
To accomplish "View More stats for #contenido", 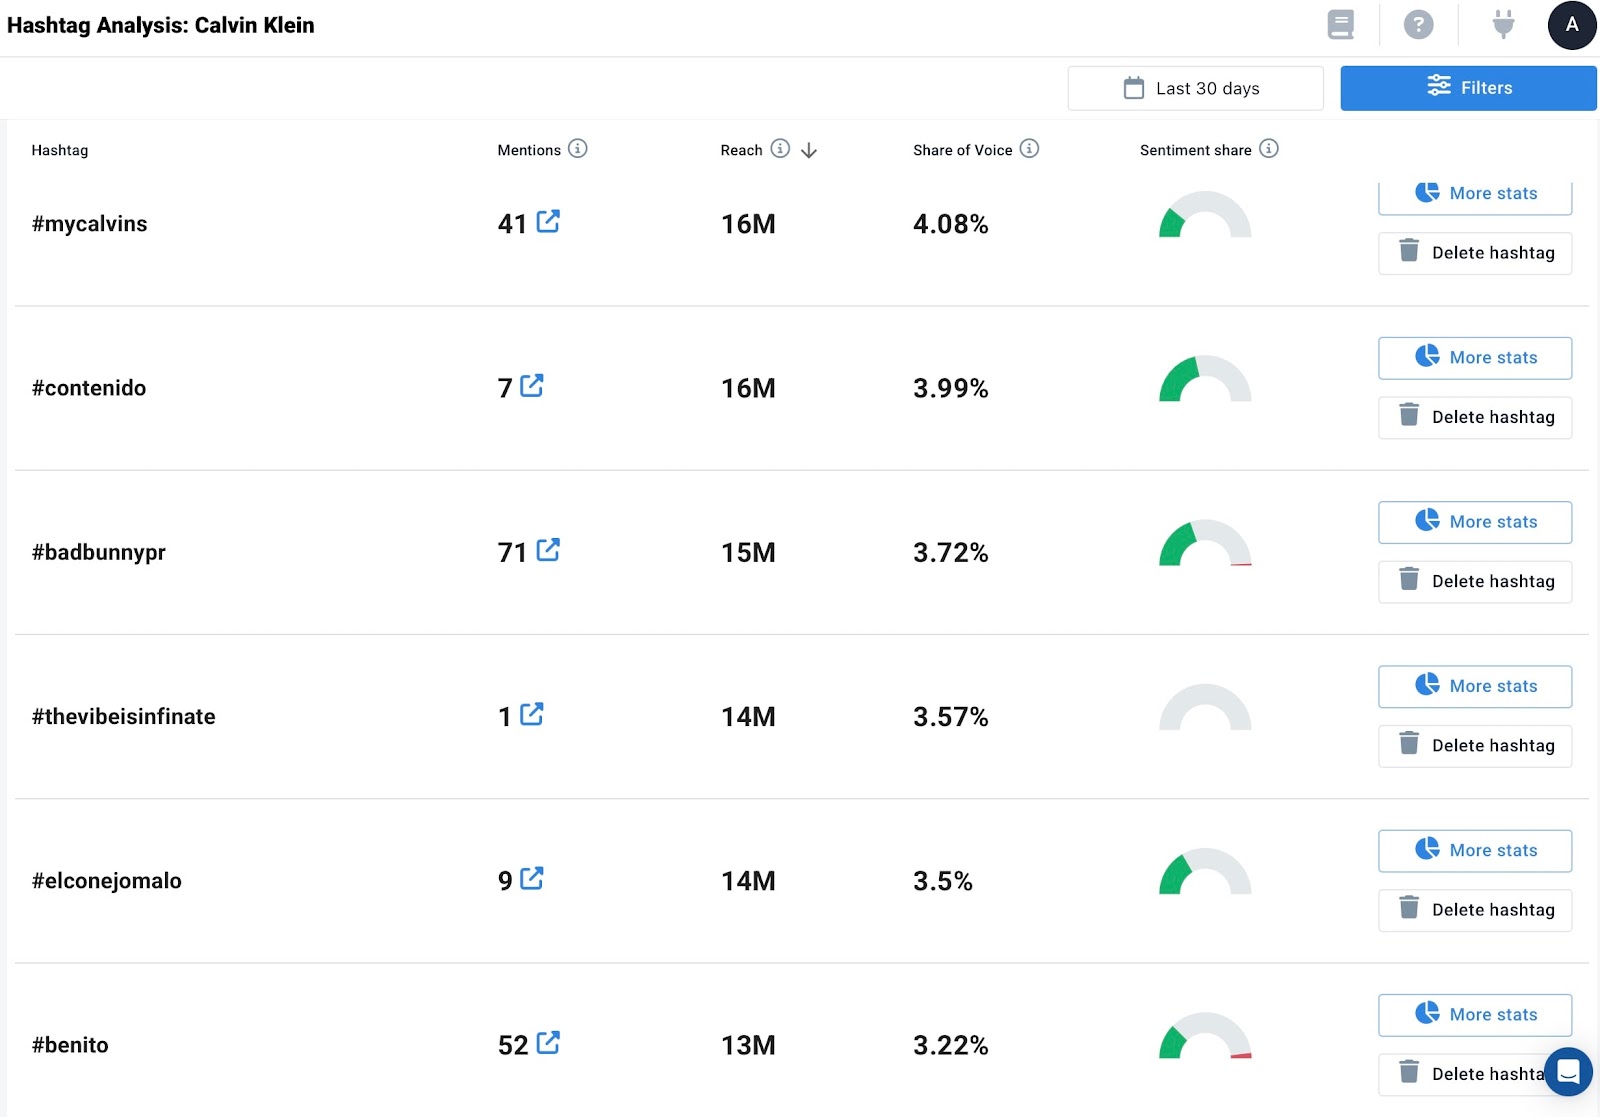I will click(x=1475, y=358).
